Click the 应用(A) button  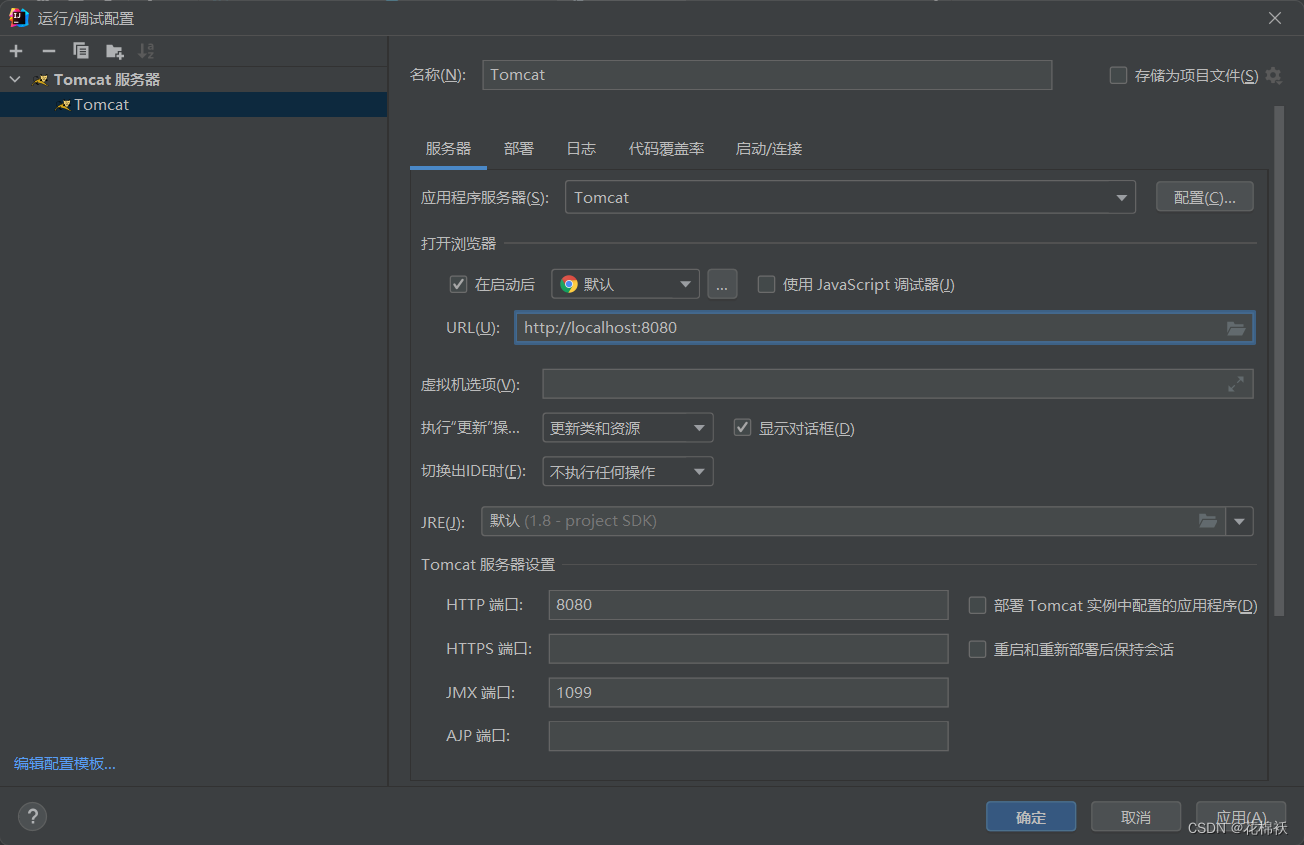coord(1241,817)
